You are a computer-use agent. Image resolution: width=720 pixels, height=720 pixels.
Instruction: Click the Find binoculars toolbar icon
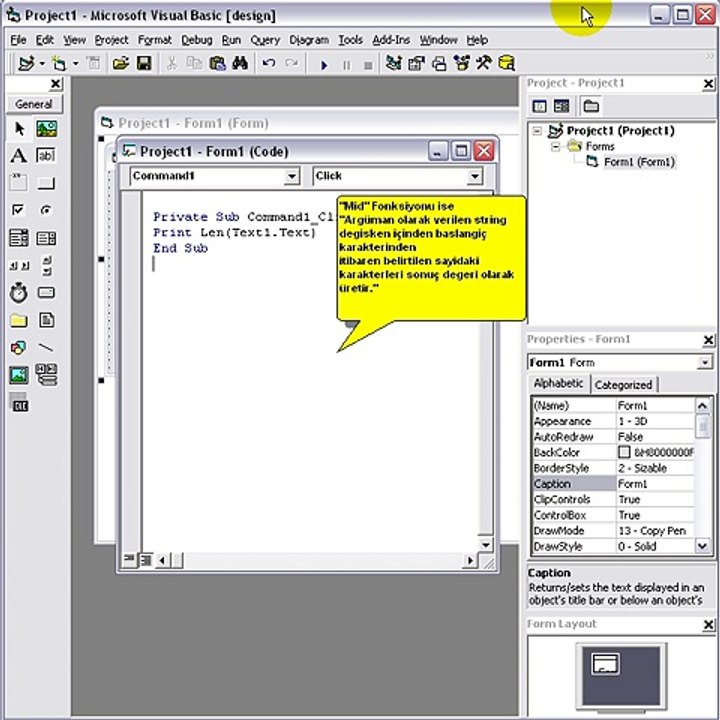pyautogui.click(x=240, y=63)
